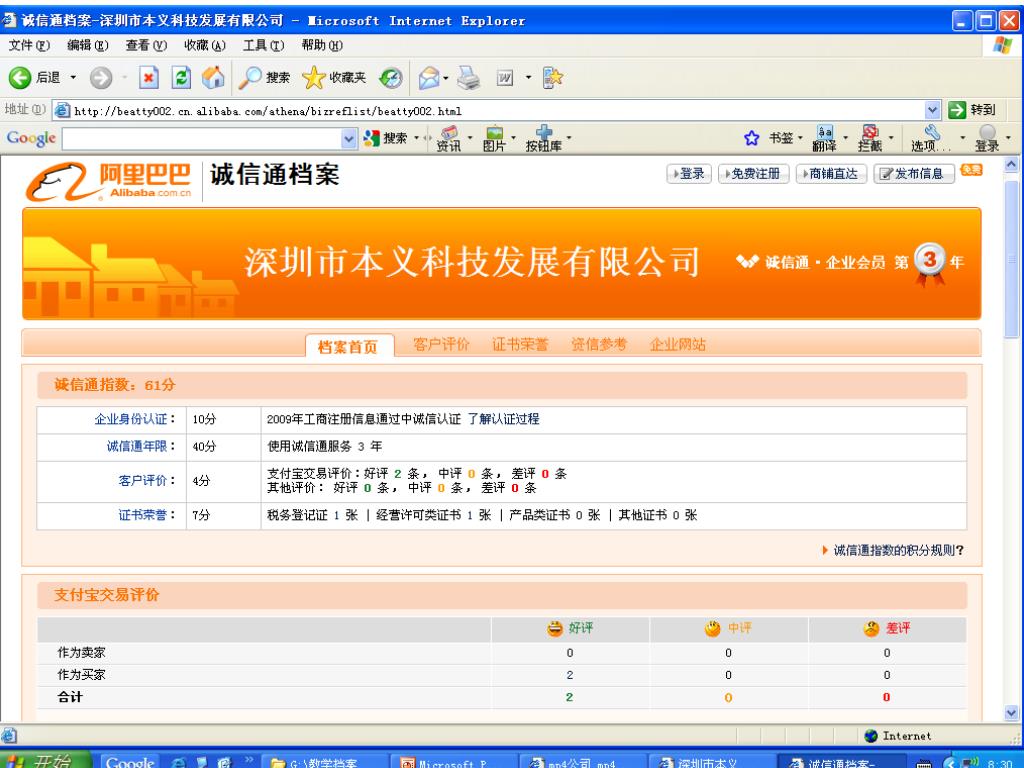The width and height of the screenshot is (1024, 768).
Task: Click the Alibaba logo
Action: click(x=109, y=181)
